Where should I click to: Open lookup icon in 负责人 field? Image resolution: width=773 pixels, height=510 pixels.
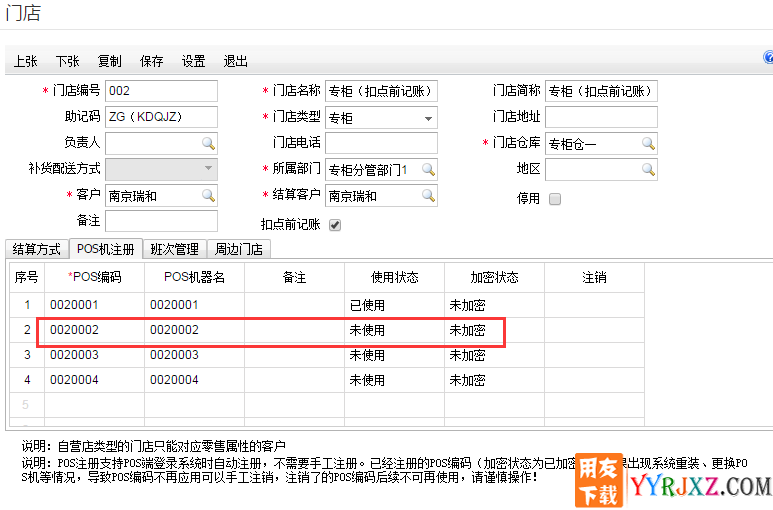point(209,143)
